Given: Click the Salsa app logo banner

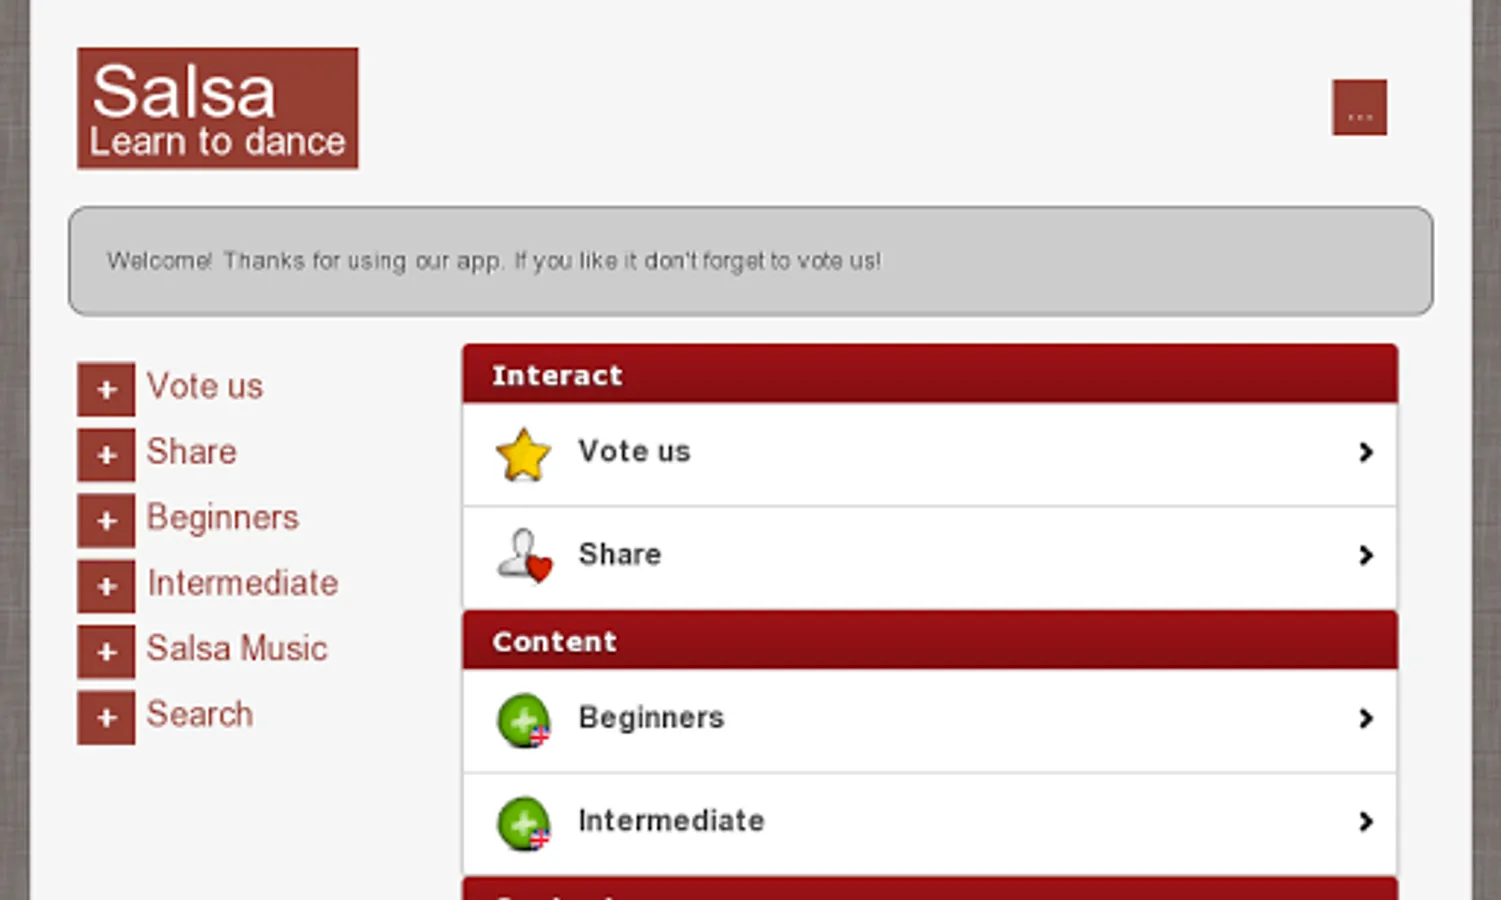Looking at the screenshot, I should click(x=217, y=108).
